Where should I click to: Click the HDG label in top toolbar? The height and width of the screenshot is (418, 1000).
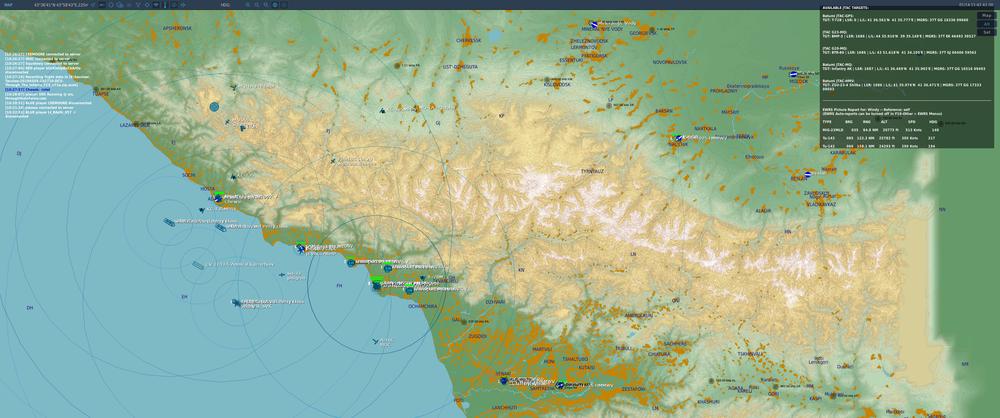click(225, 4)
